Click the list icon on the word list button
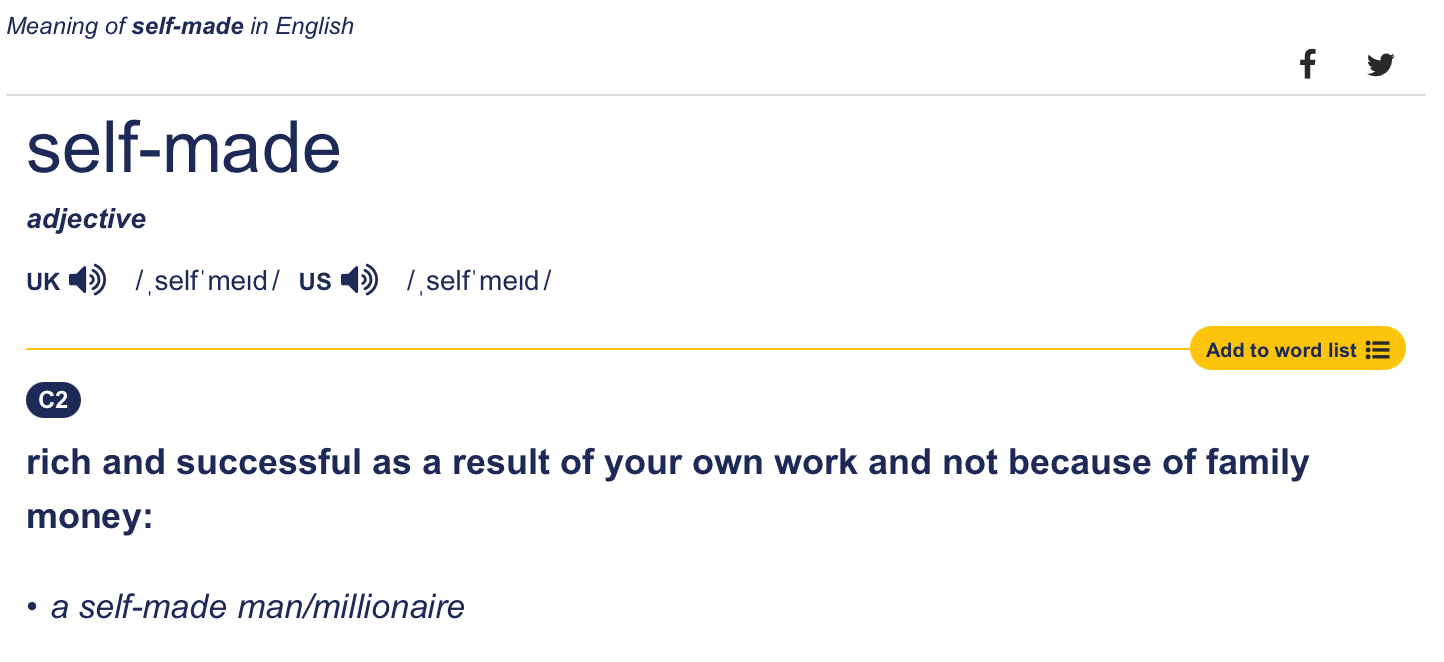Viewport: 1444px width, 662px height. 1378,350
